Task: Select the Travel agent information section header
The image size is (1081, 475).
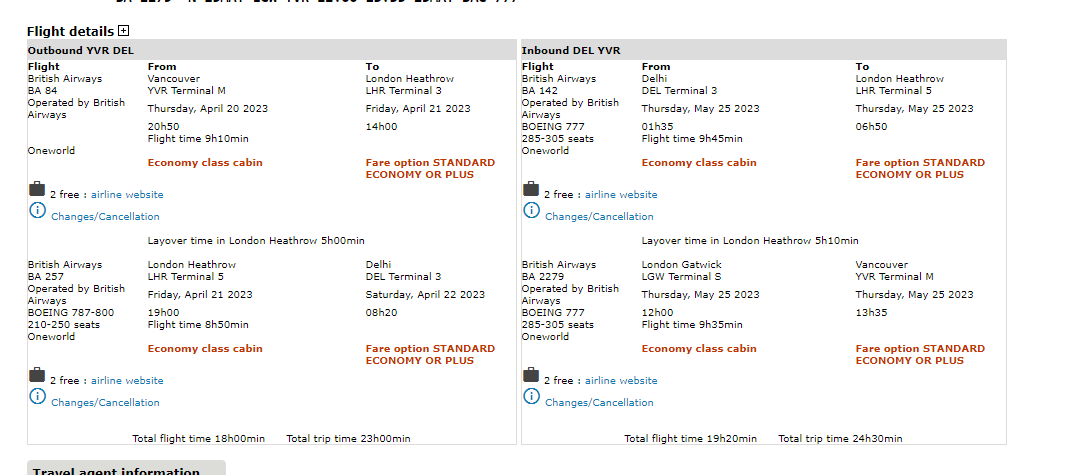Action: [x=116, y=471]
